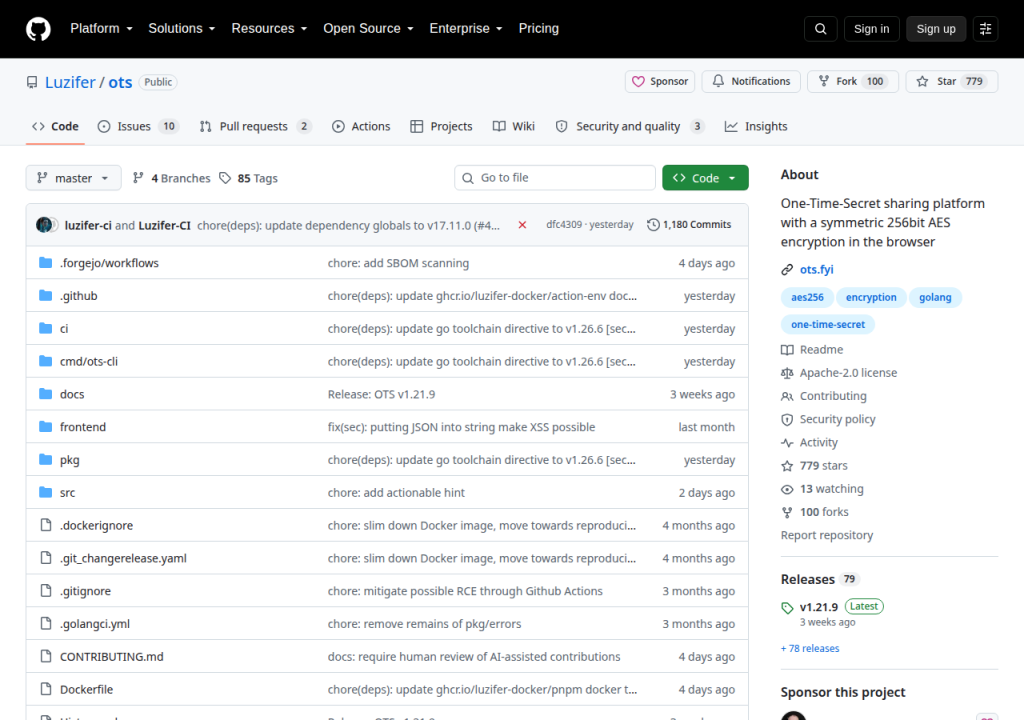Click the Sponsor heart button
This screenshot has width=1024, height=720.
pos(660,82)
